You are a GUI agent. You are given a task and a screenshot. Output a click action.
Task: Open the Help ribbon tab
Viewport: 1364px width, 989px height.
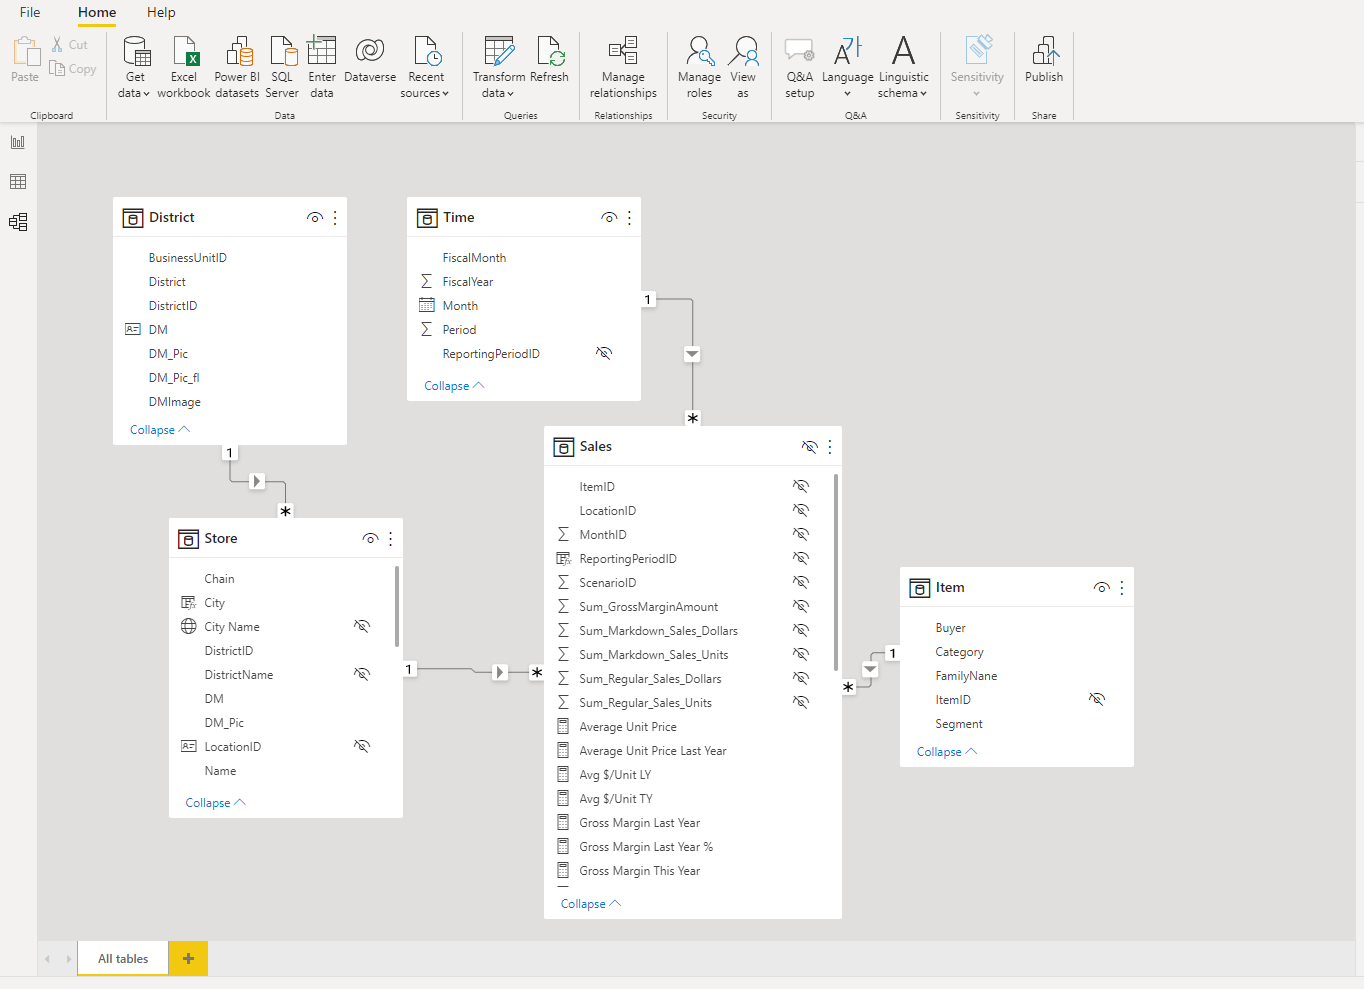pyautogui.click(x=161, y=12)
